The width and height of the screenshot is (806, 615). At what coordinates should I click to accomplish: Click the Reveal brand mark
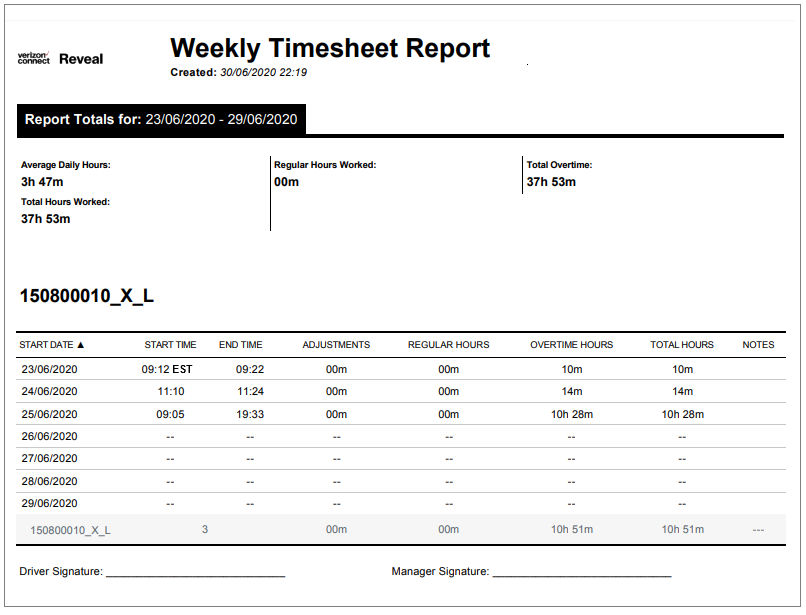point(80,59)
